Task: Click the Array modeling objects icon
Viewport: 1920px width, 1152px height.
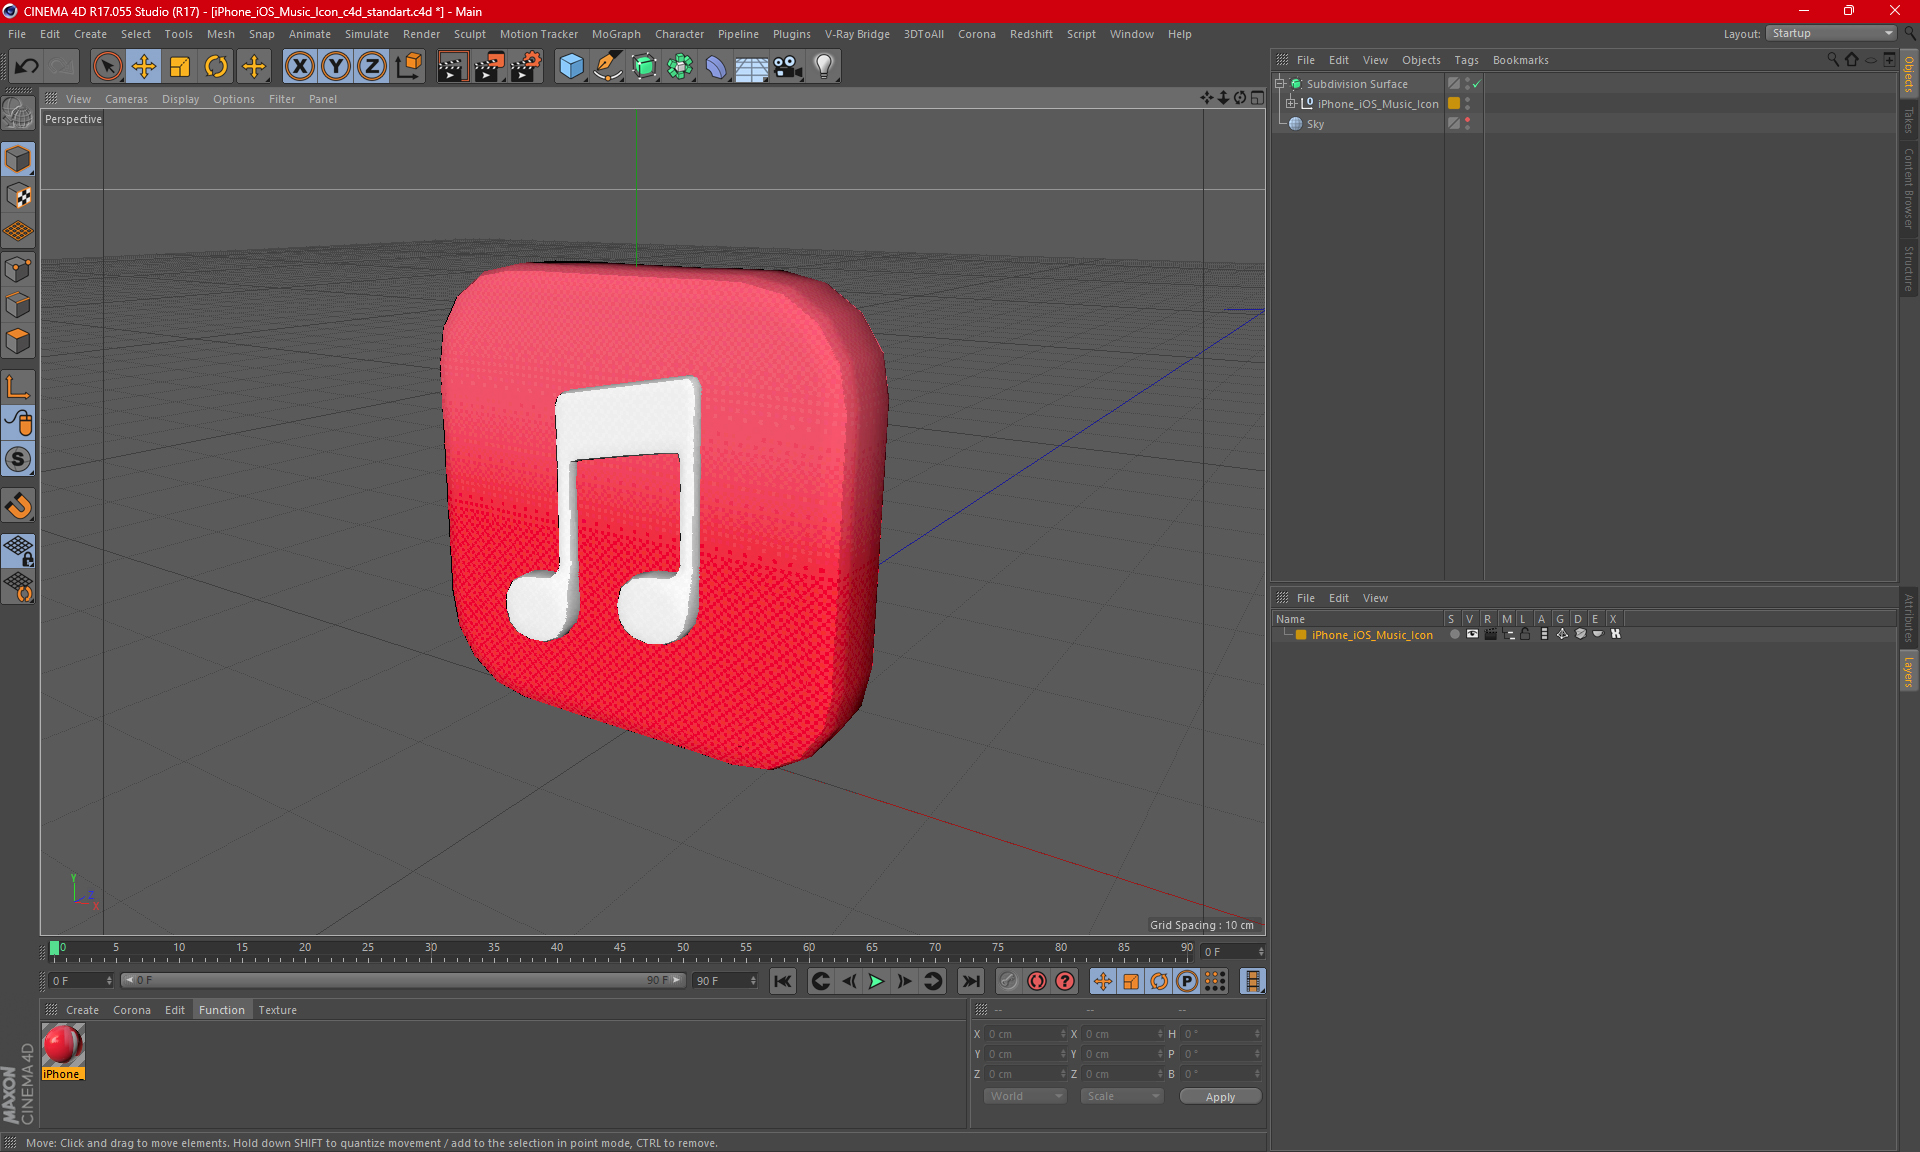Action: click(x=680, y=67)
